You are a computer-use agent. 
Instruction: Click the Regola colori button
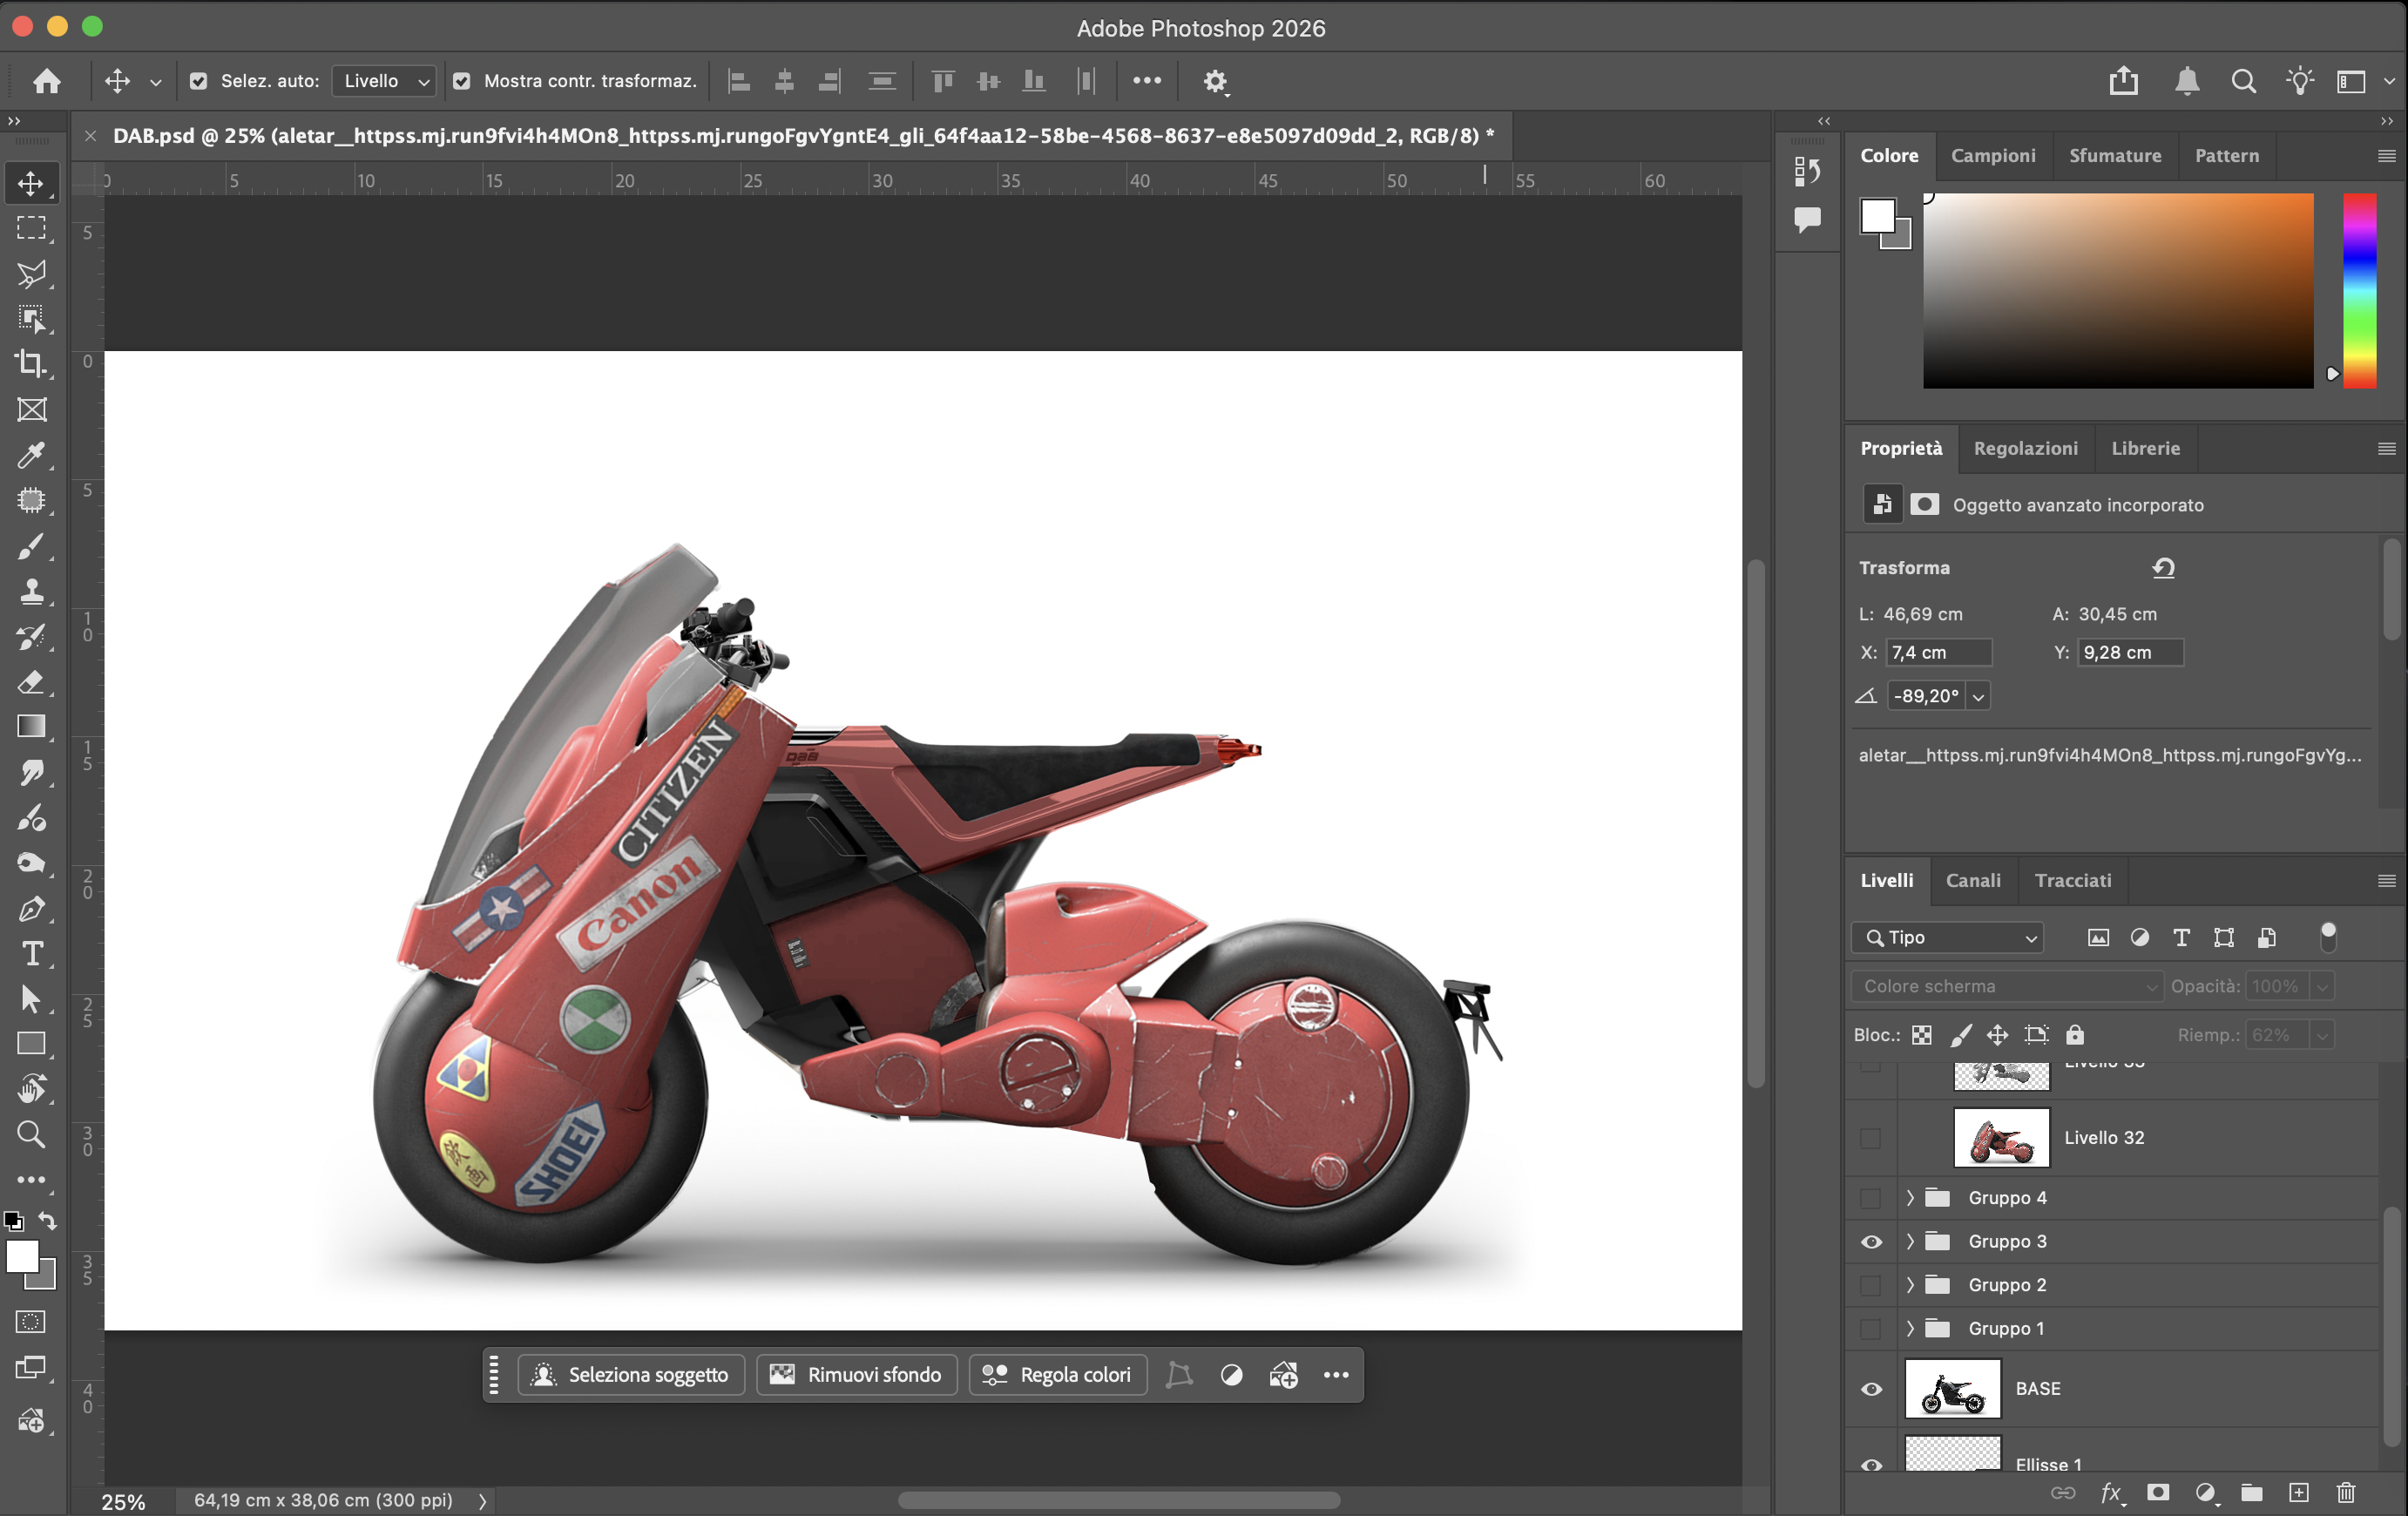1057,1375
